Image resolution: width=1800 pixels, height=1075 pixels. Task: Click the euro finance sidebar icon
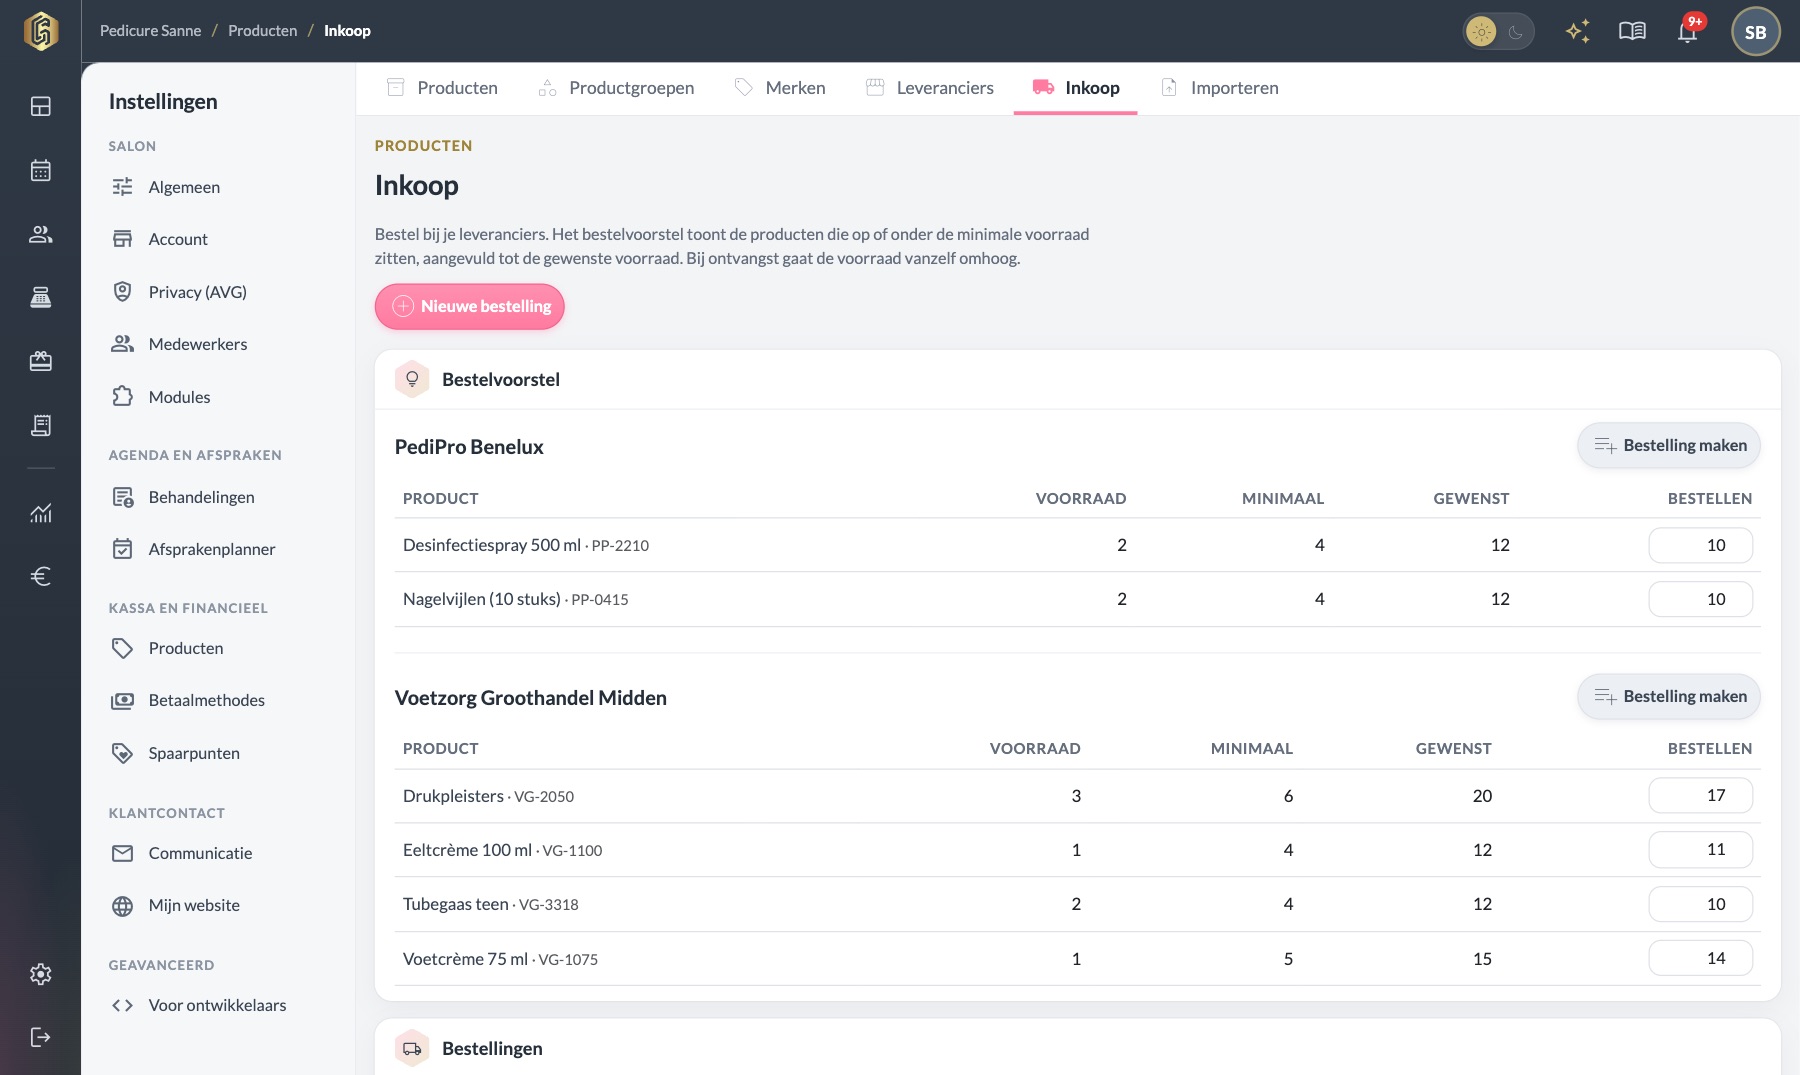click(x=40, y=576)
